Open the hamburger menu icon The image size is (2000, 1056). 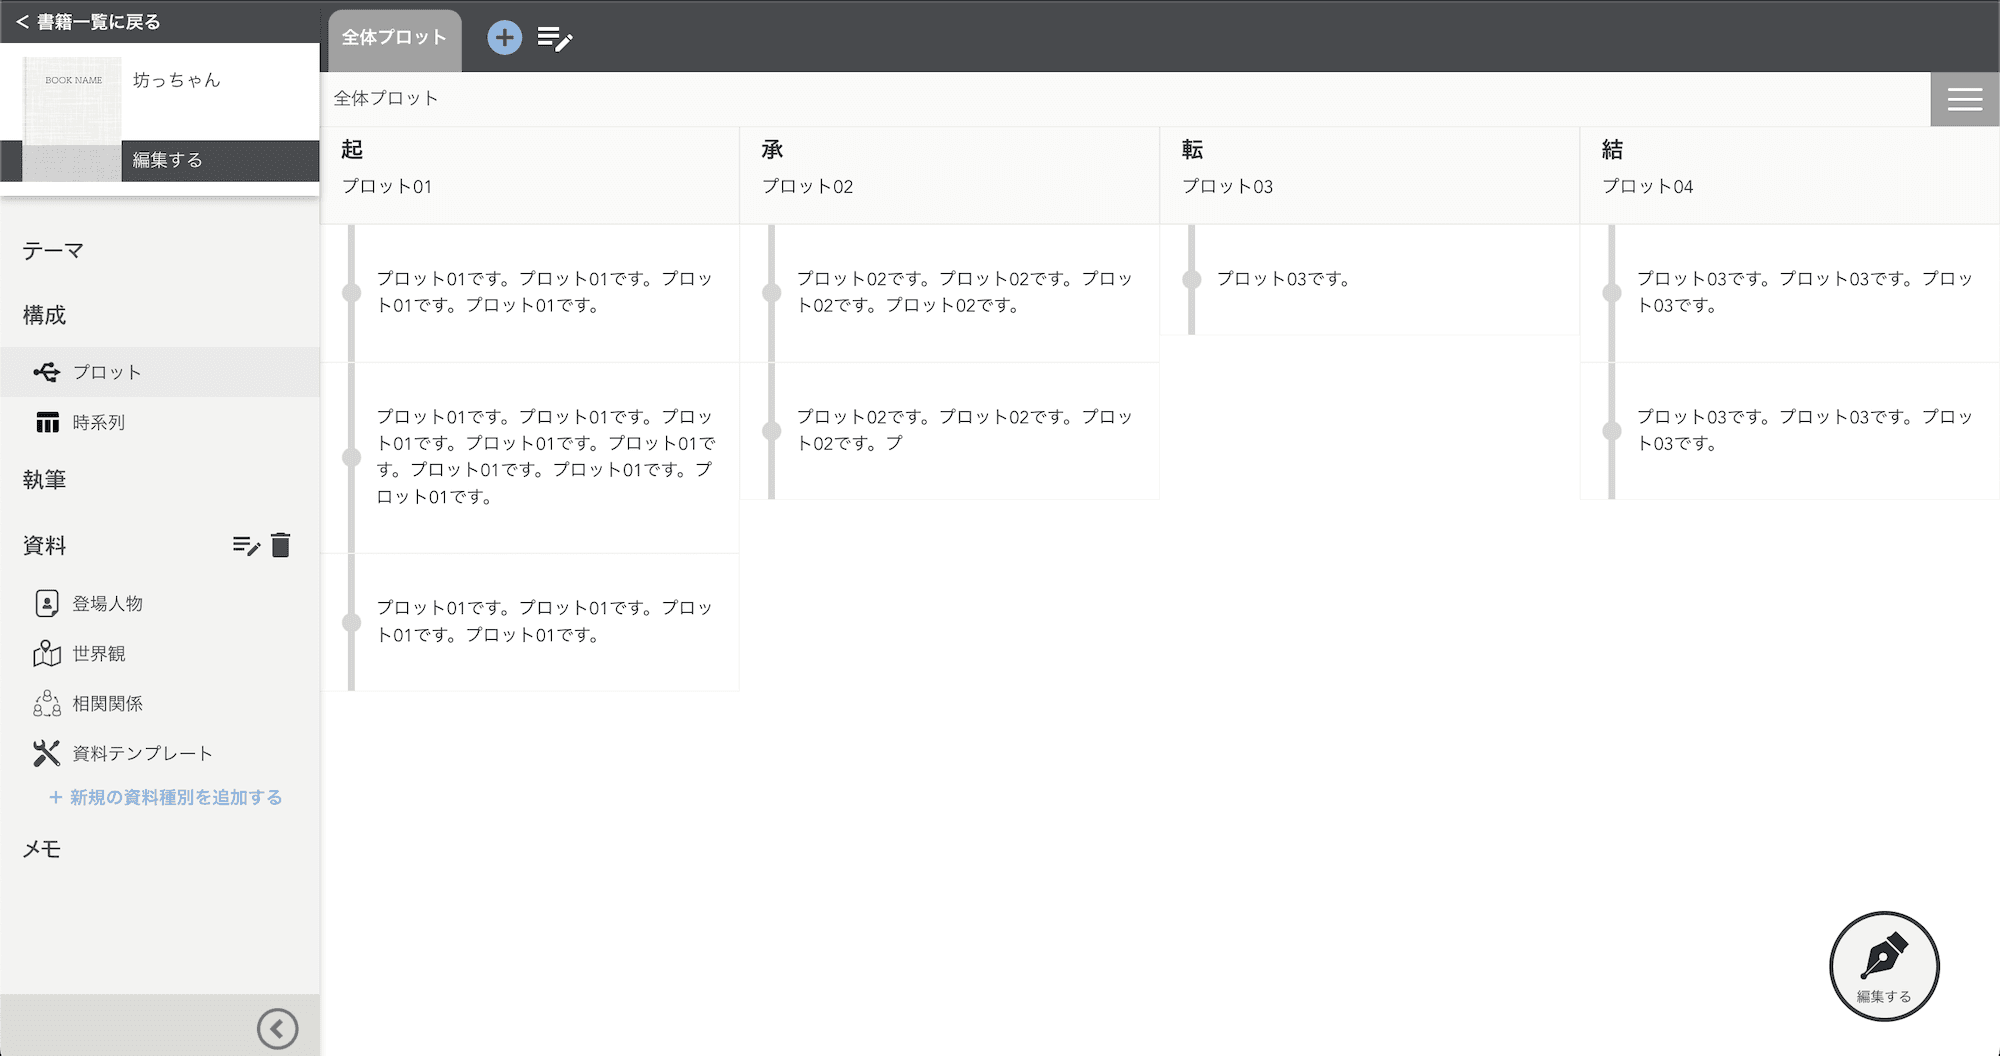(x=1965, y=99)
